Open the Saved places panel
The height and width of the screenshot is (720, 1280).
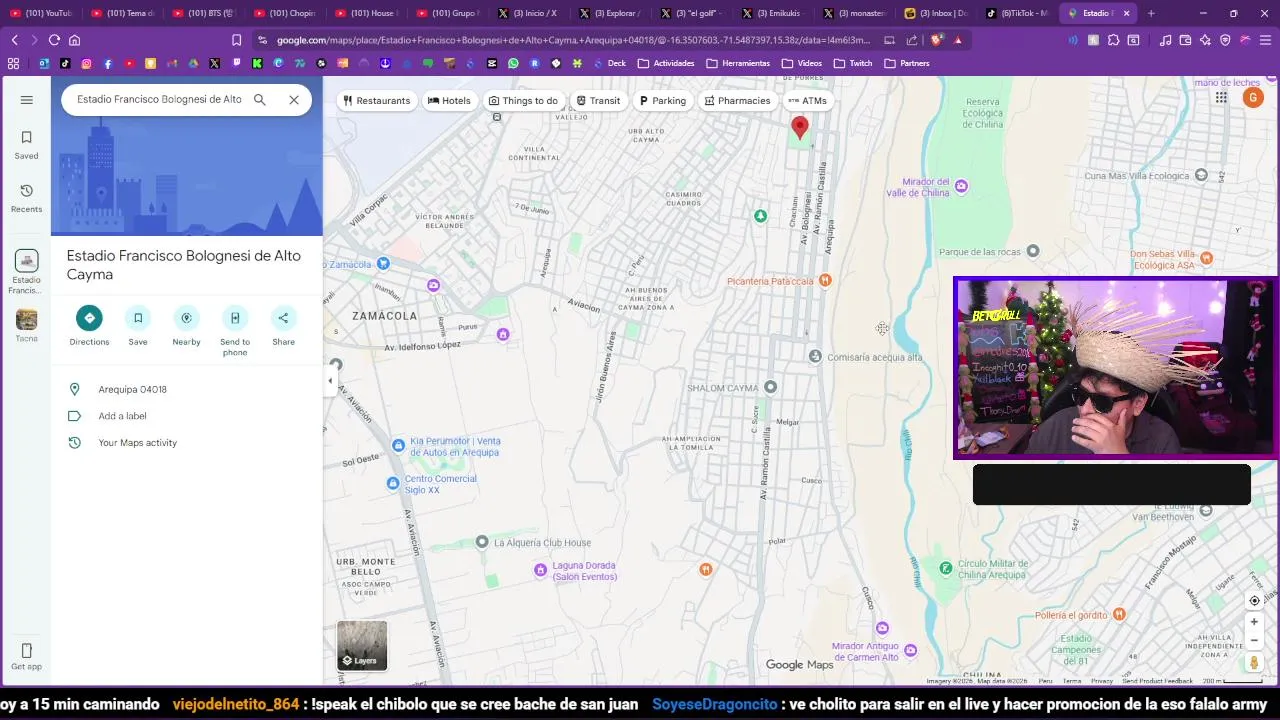click(27, 145)
